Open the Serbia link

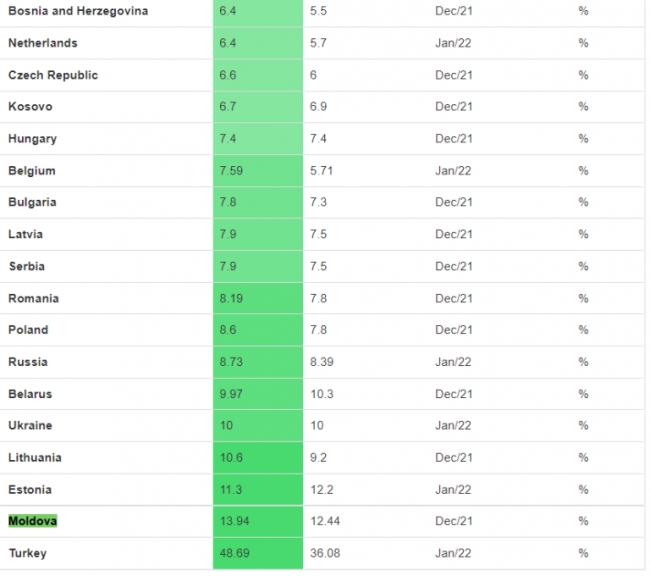(x=26, y=266)
